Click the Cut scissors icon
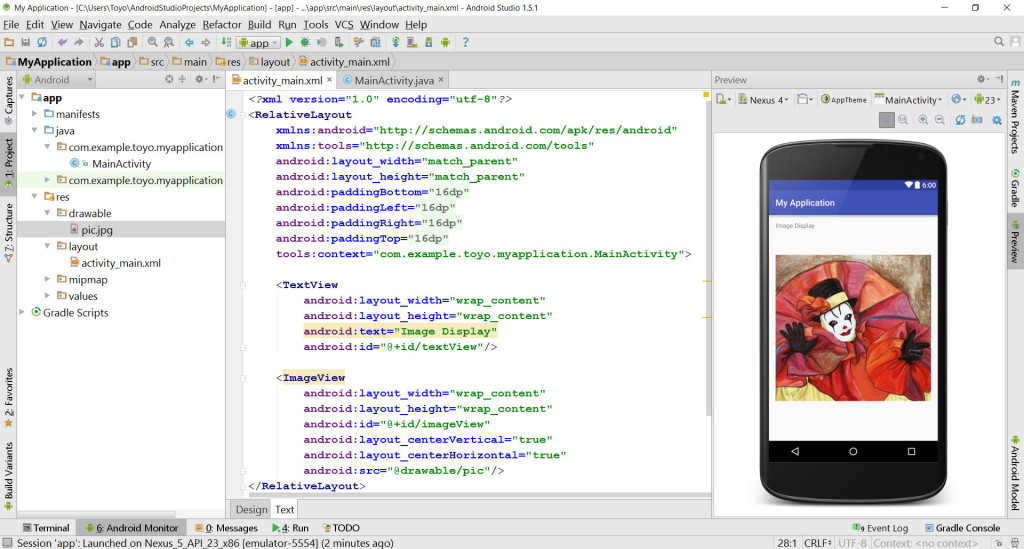The image size is (1024, 549). 99,43
